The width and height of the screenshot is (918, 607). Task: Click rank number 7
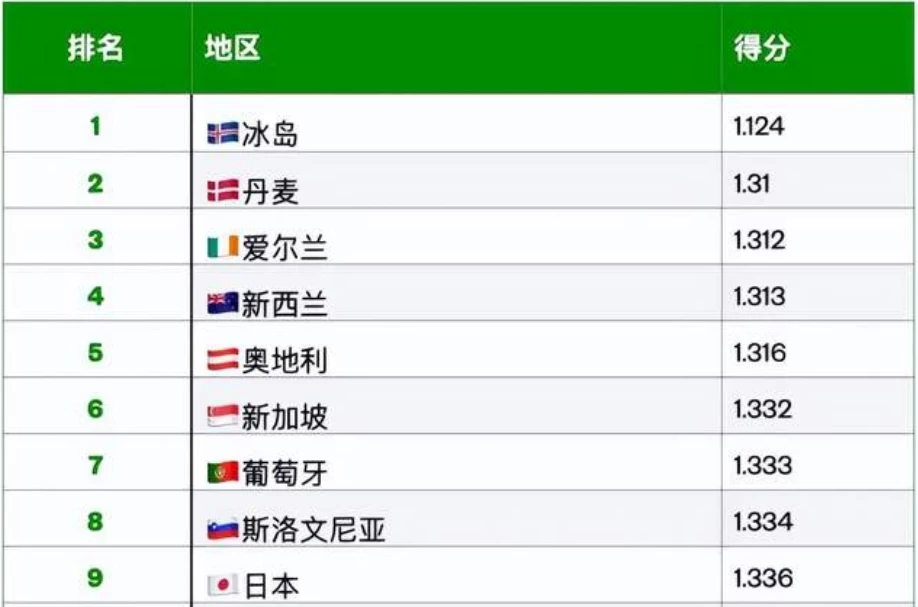pyautogui.click(x=95, y=466)
